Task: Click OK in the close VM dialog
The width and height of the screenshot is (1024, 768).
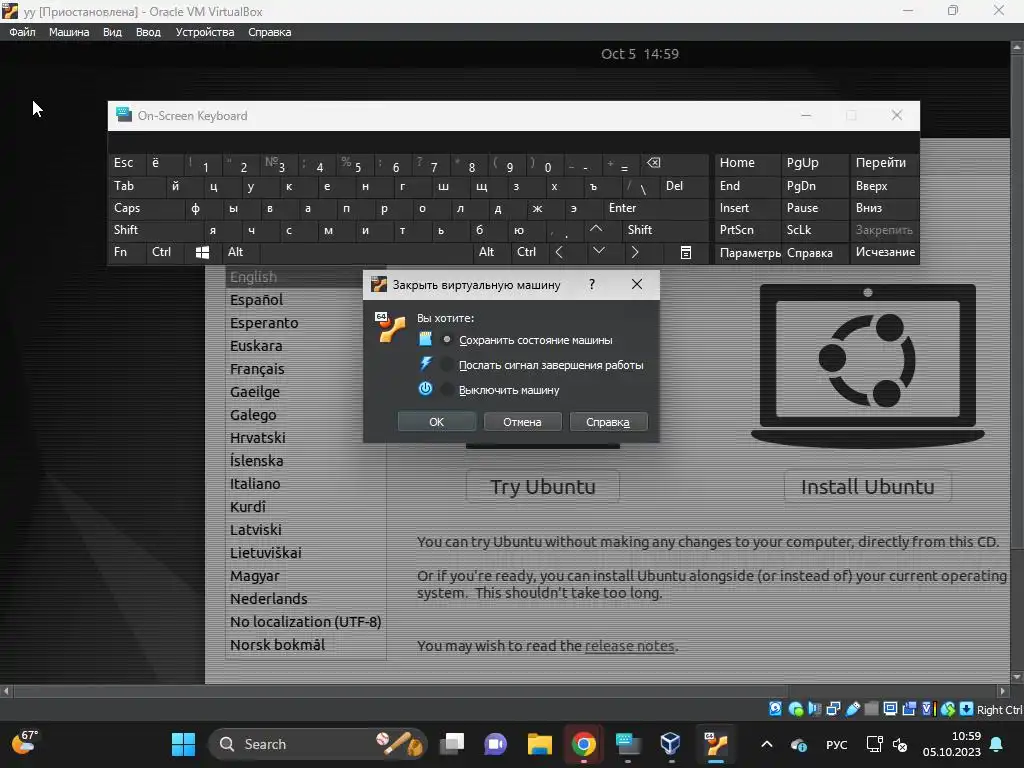Action: coord(436,422)
